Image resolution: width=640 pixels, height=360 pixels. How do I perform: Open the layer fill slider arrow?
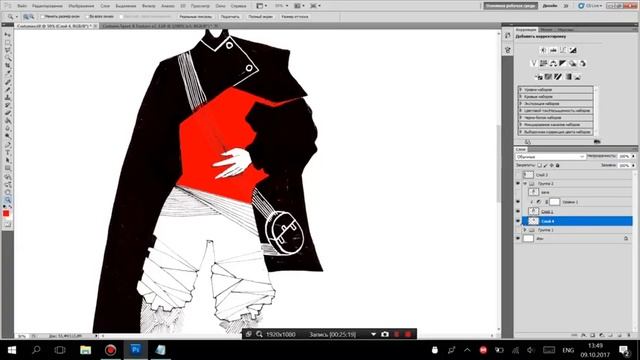point(633,165)
